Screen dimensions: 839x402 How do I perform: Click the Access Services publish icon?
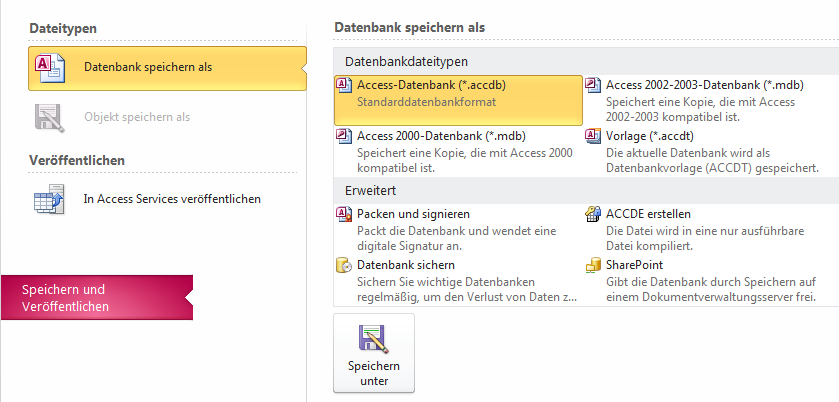(49, 199)
